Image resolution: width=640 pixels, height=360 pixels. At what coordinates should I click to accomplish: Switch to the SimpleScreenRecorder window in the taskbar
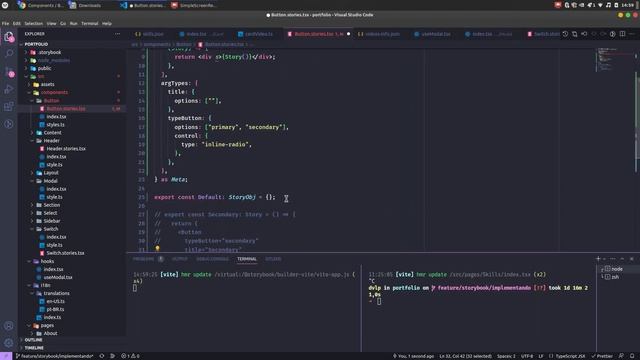[x=193, y=5]
